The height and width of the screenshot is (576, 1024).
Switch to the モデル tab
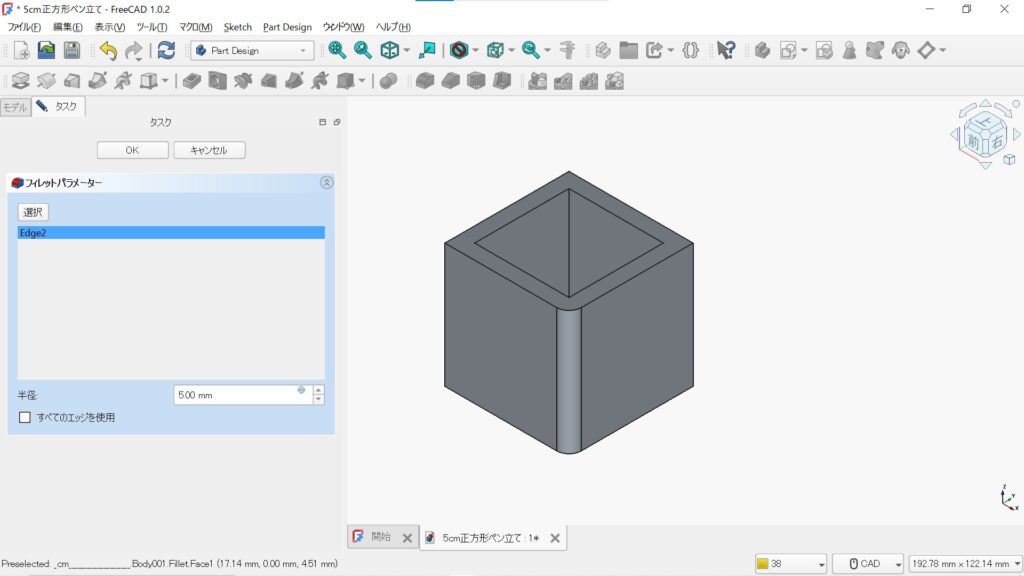coord(16,106)
